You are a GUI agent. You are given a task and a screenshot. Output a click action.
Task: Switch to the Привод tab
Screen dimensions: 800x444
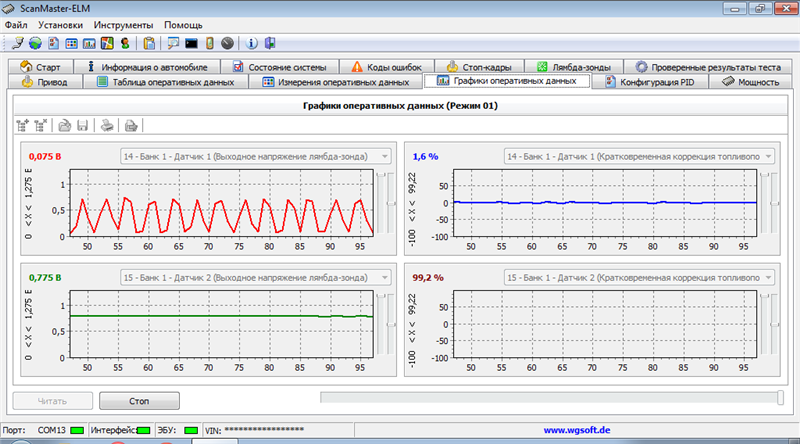click(45, 82)
